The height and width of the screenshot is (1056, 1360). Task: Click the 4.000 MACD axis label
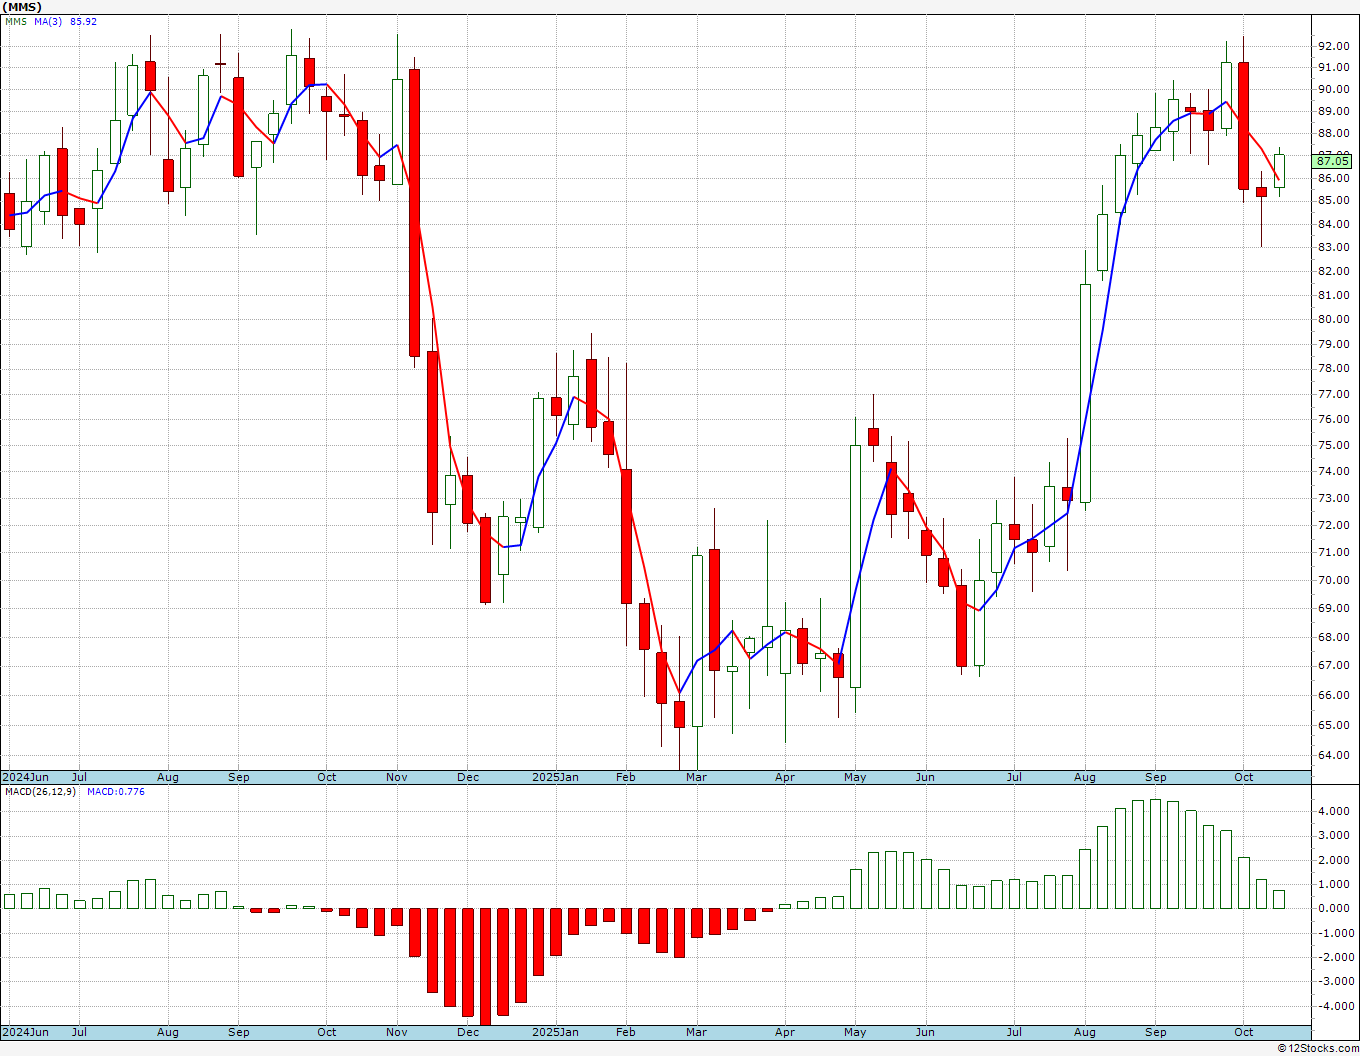(1335, 811)
